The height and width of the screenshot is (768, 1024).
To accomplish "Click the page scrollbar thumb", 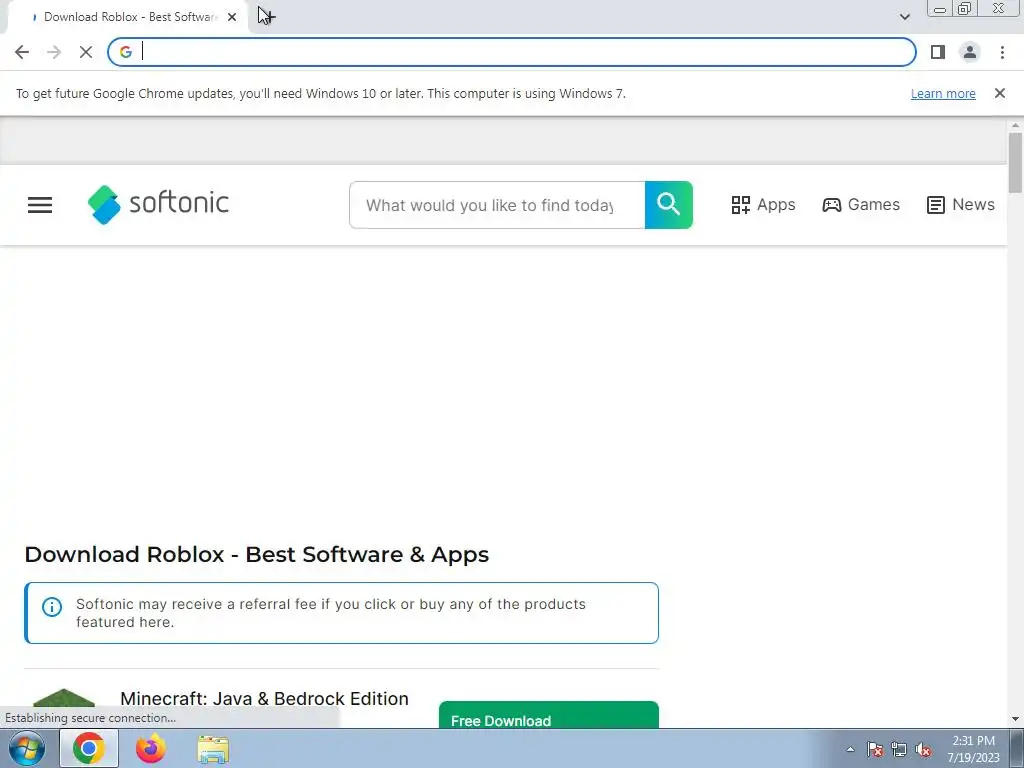I will [1015, 163].
